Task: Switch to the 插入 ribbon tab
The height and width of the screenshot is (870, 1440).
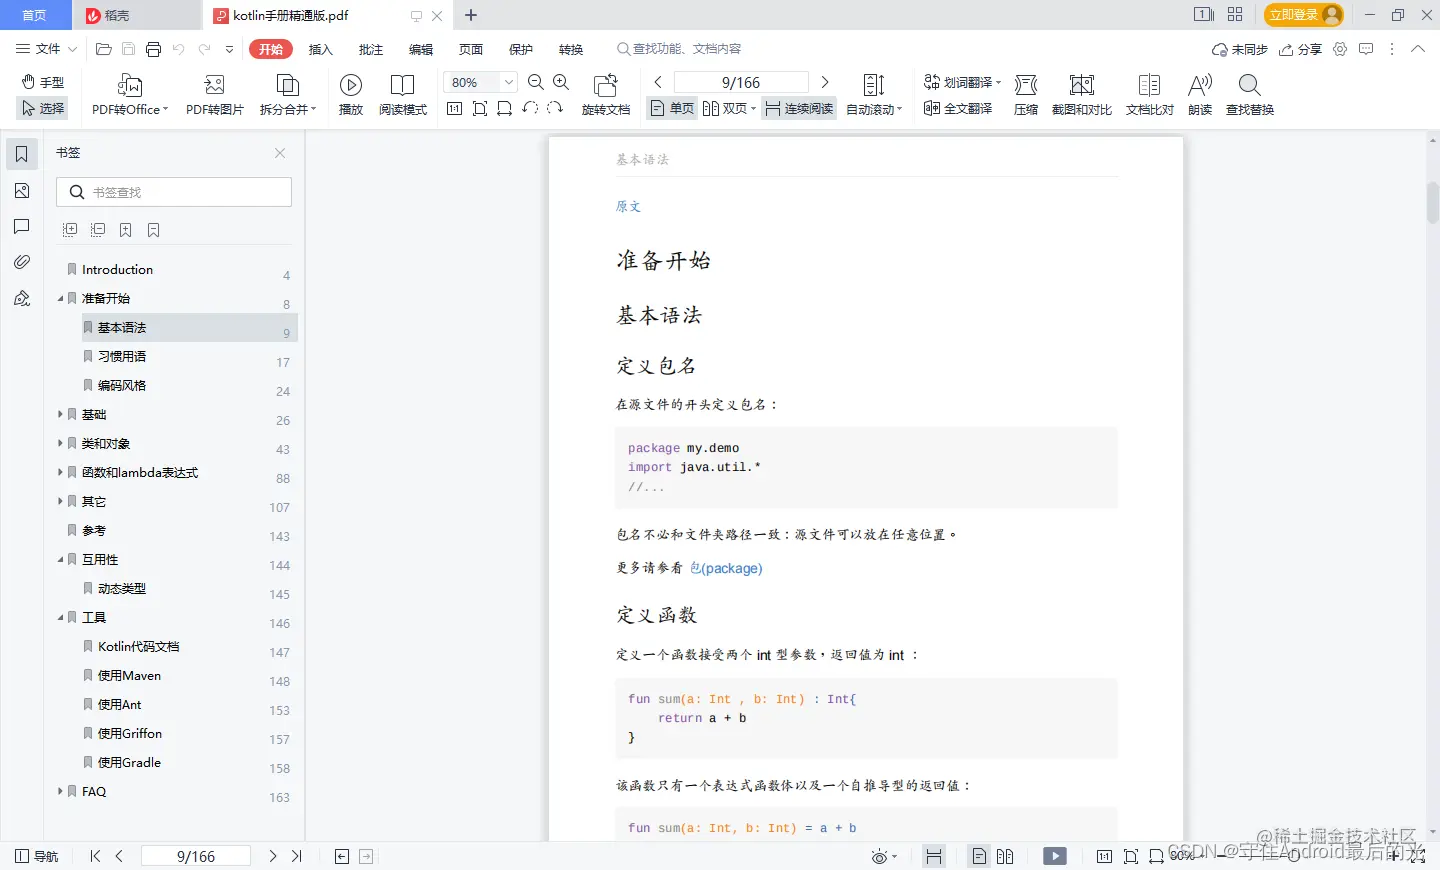Action: coord(320,48)
